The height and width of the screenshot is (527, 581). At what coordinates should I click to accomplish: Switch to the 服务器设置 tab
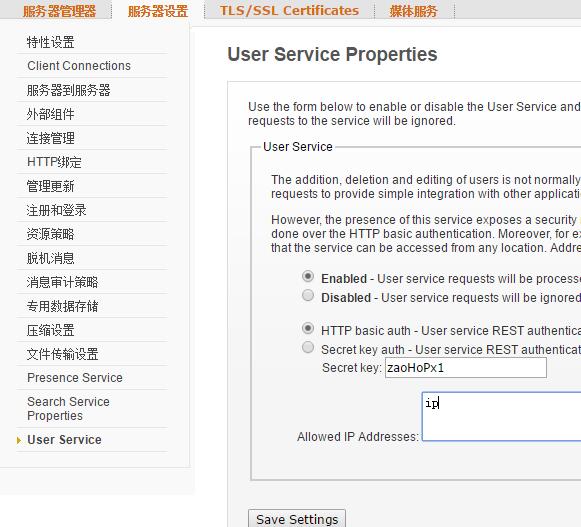(158, 11)
